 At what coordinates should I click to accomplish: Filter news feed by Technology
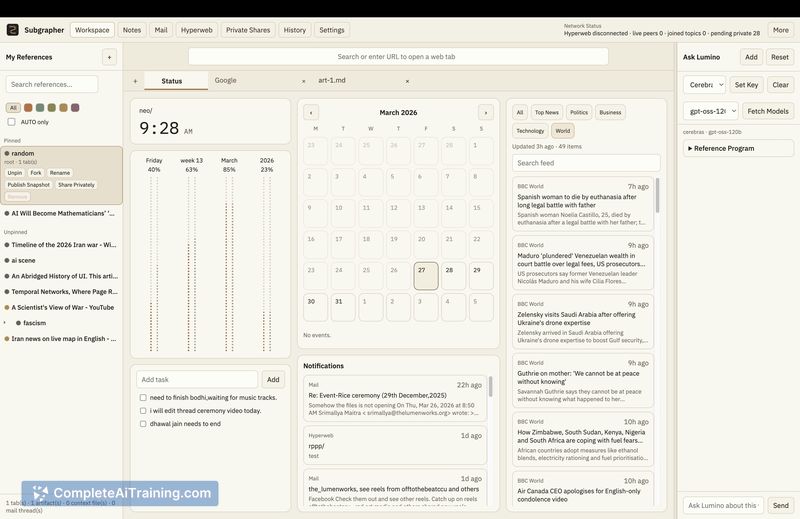click(x=530, y=131)
